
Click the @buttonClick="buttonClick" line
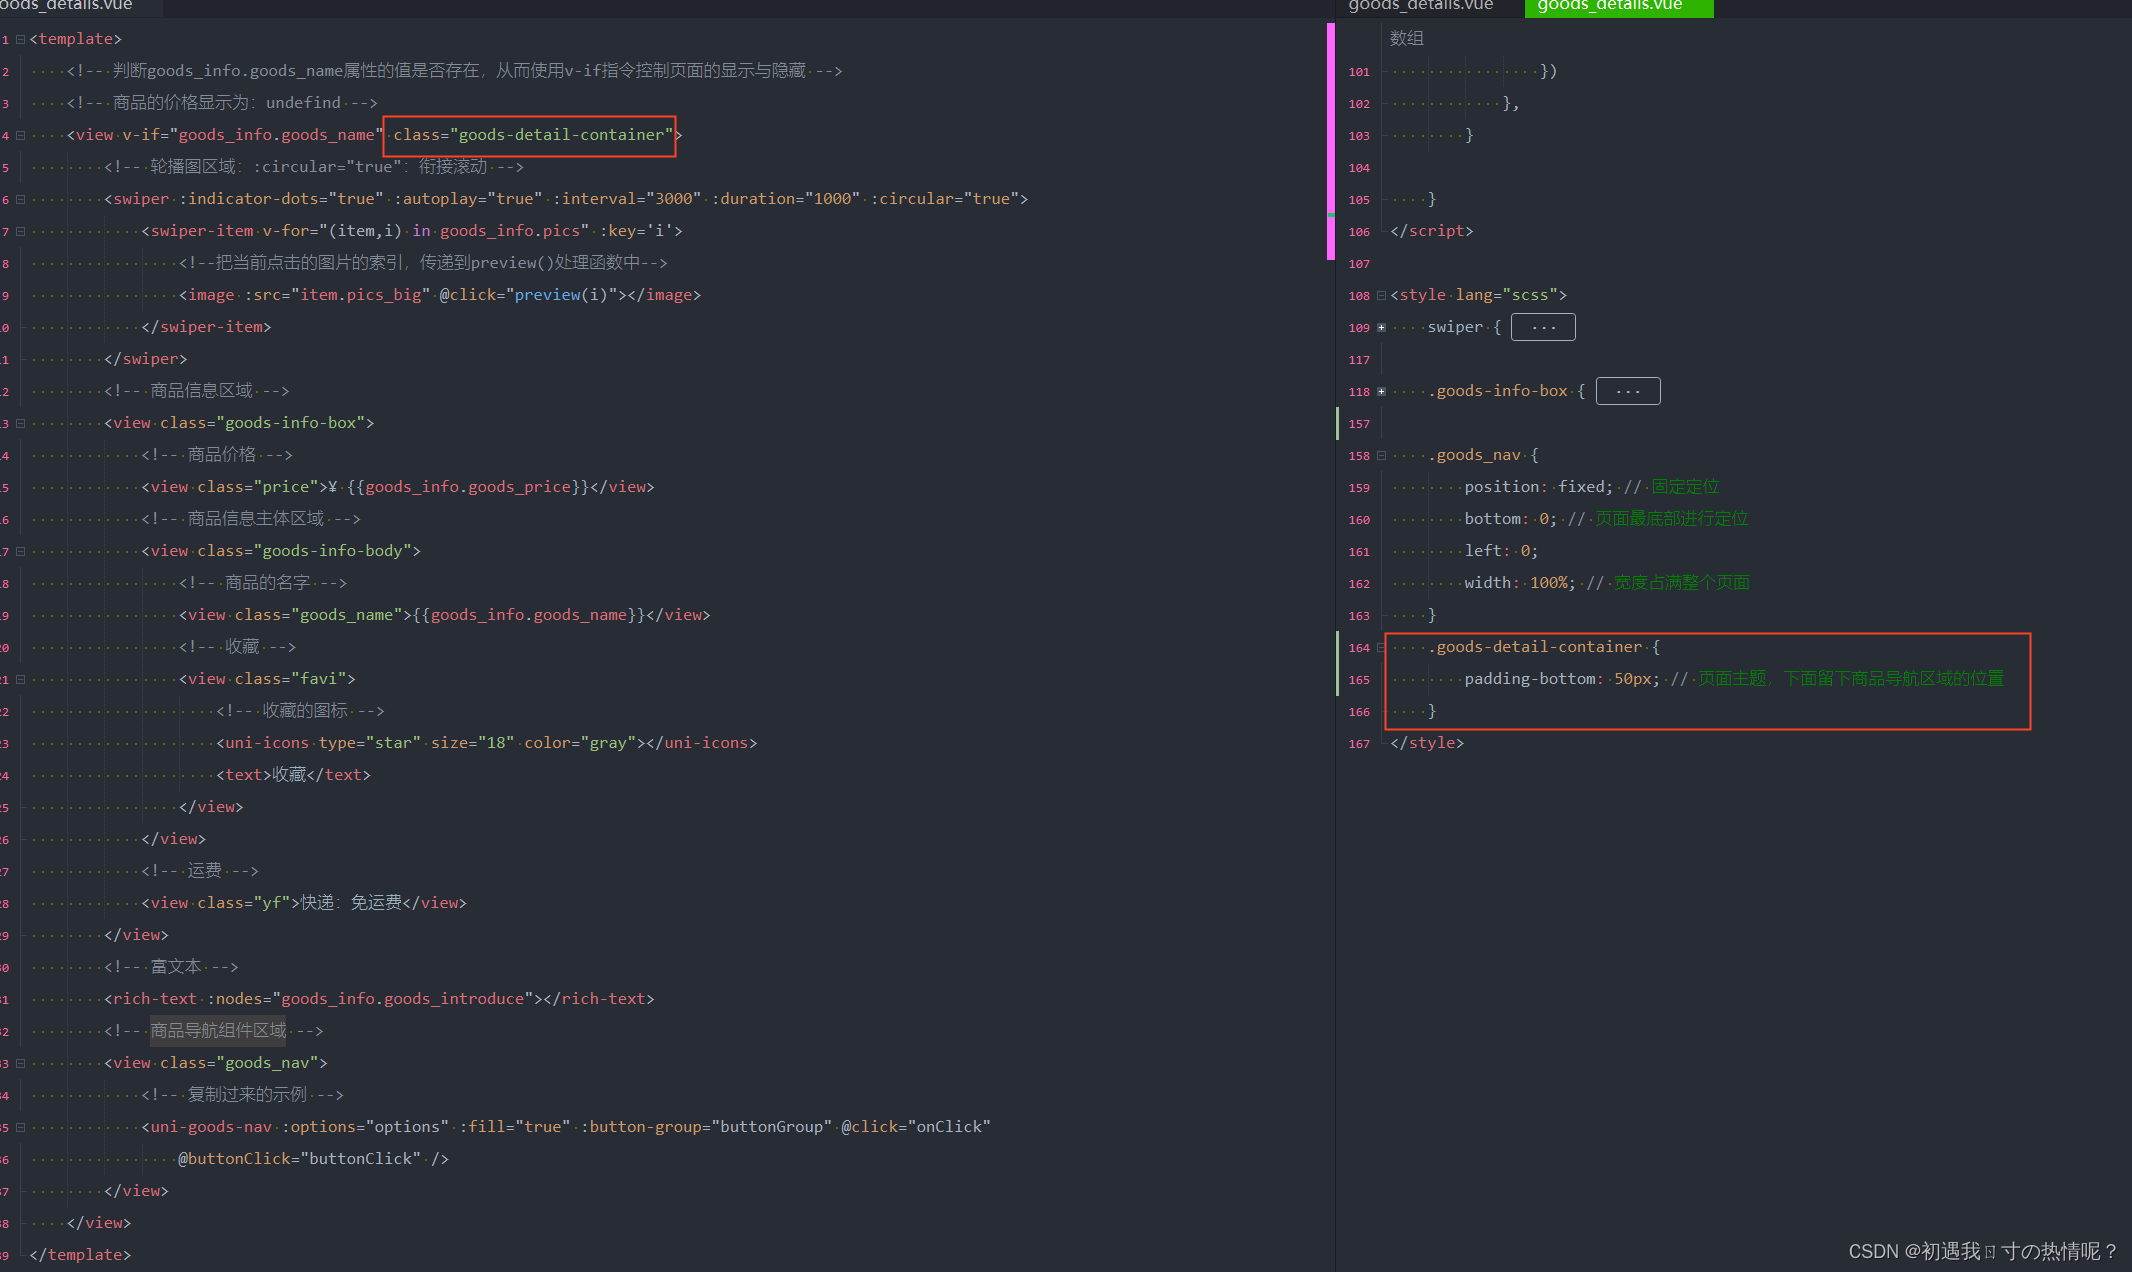click(x=314, y=1159)
